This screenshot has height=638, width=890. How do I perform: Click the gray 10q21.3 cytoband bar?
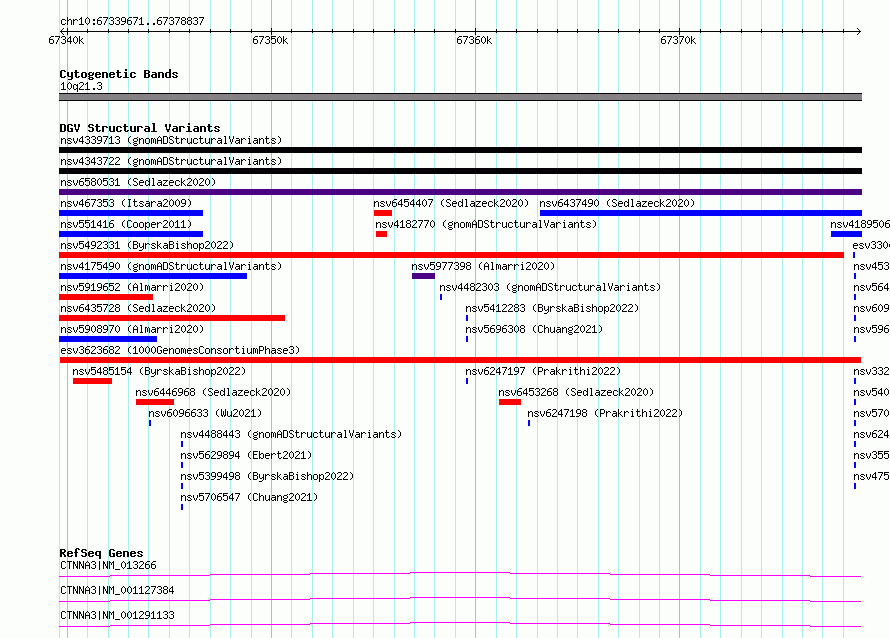coord(460,97)
